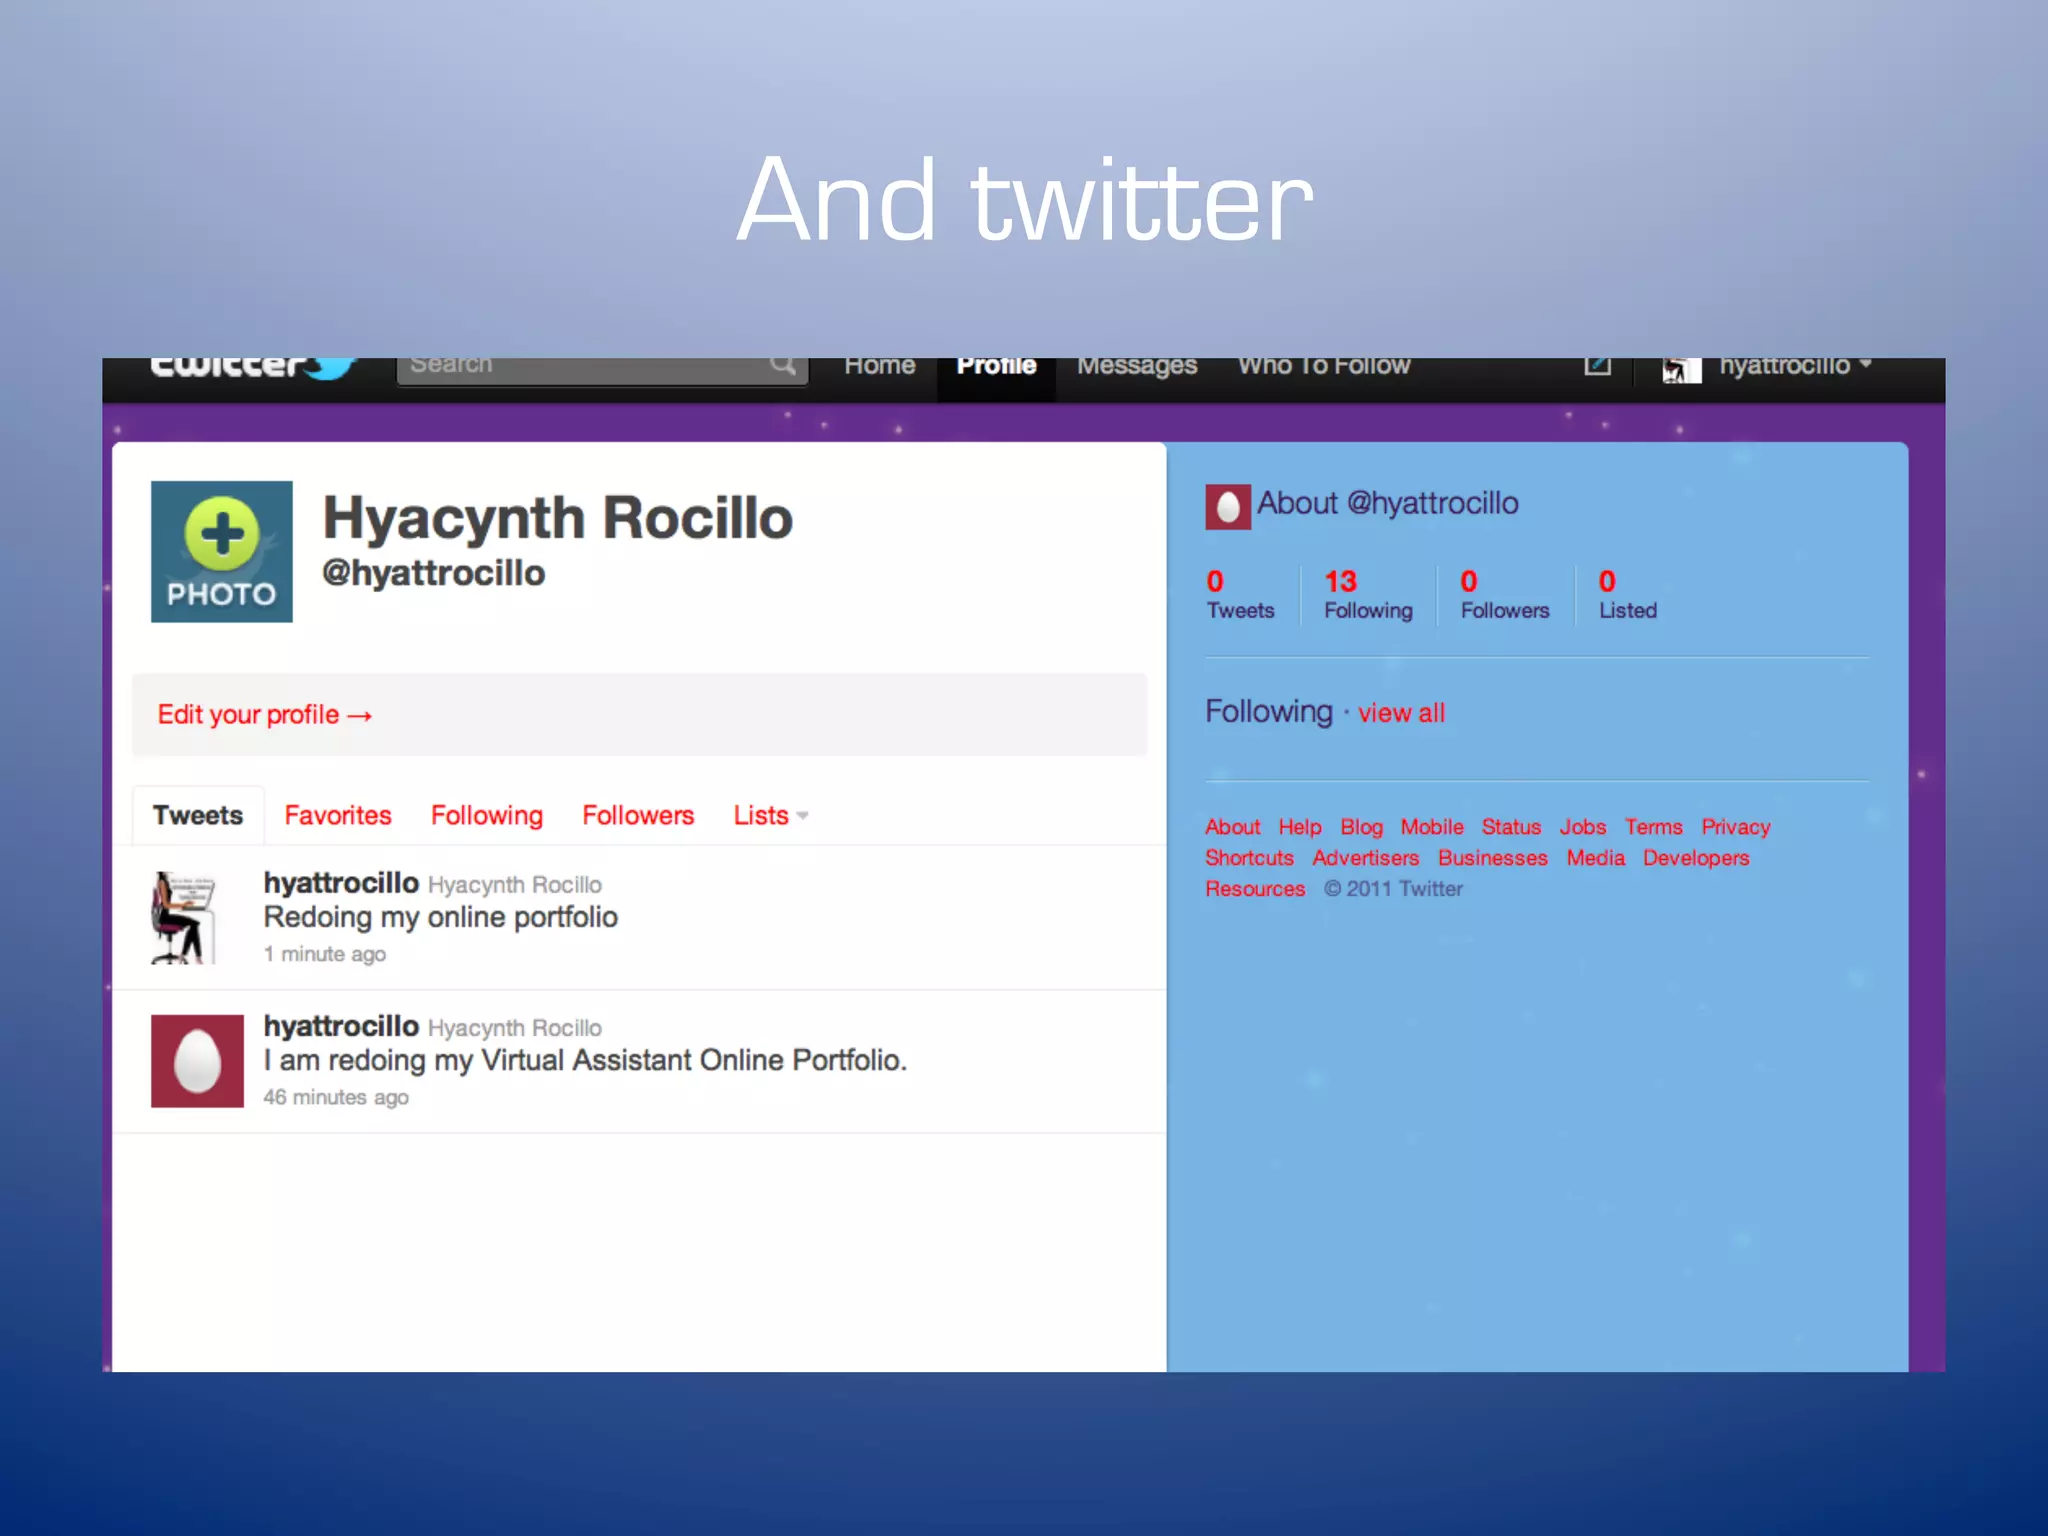The height and width of the screenshot is (1536, 2048).
Task: Open Messages in the navigation bar
Action: click(x=1137, y=367)
